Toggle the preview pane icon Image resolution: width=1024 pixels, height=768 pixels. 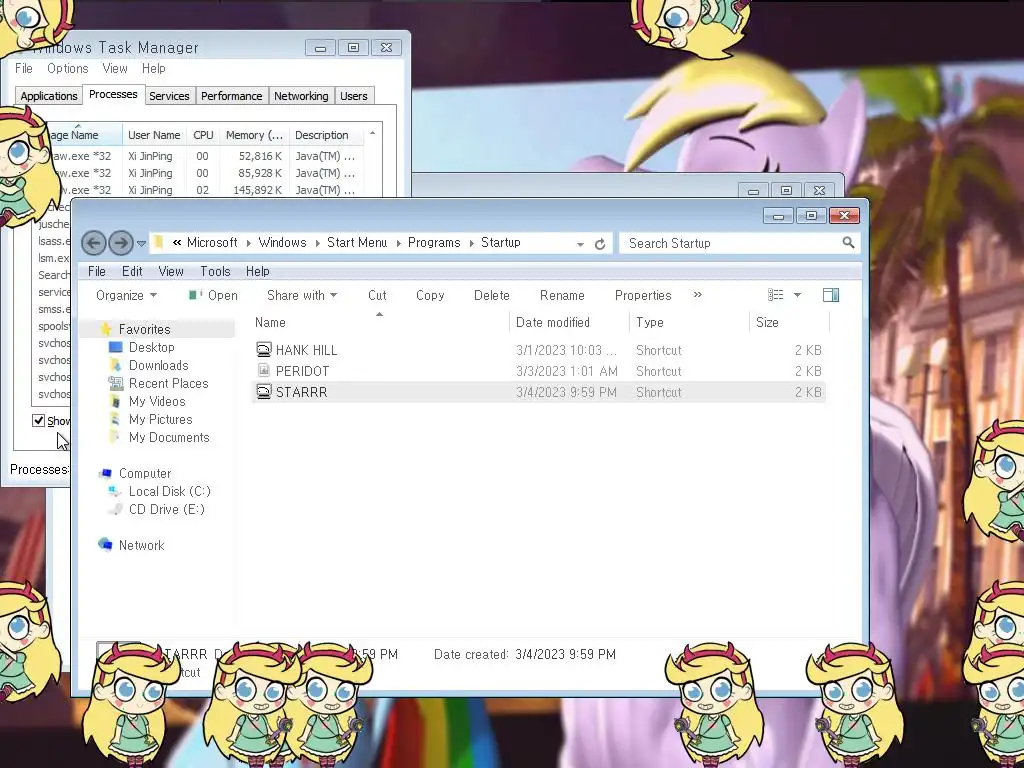pyautogui.click(x=831, y=295)
